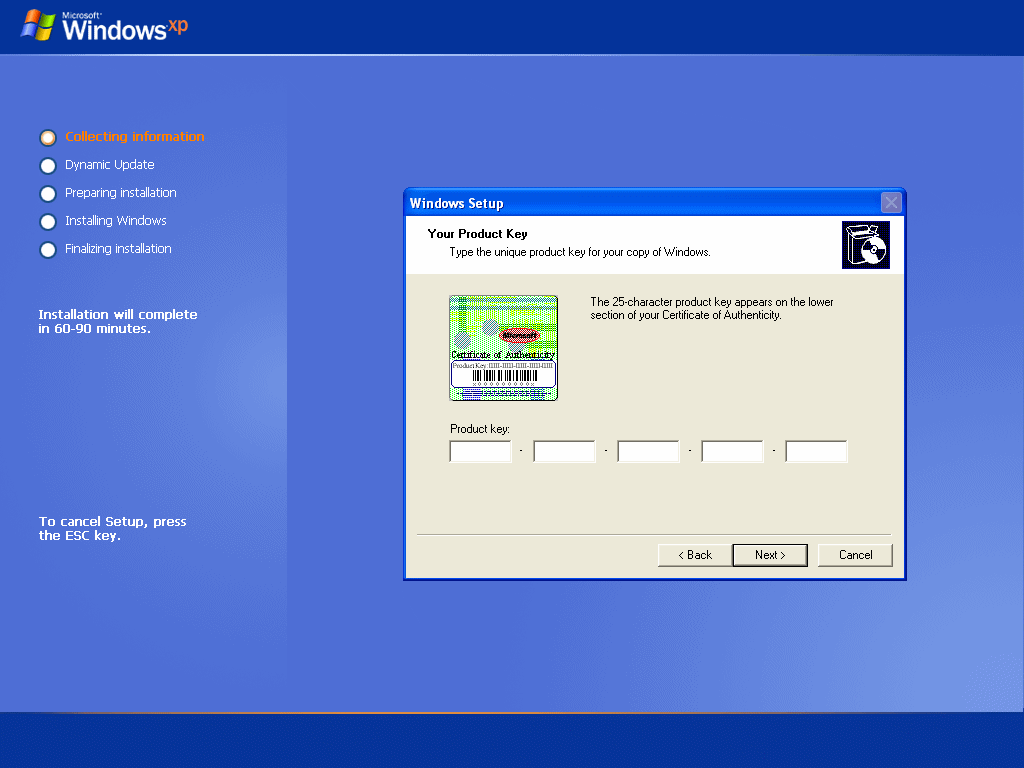Focus the second product key field
Screen dimensions: 1024x768
[x=564, y=451]
